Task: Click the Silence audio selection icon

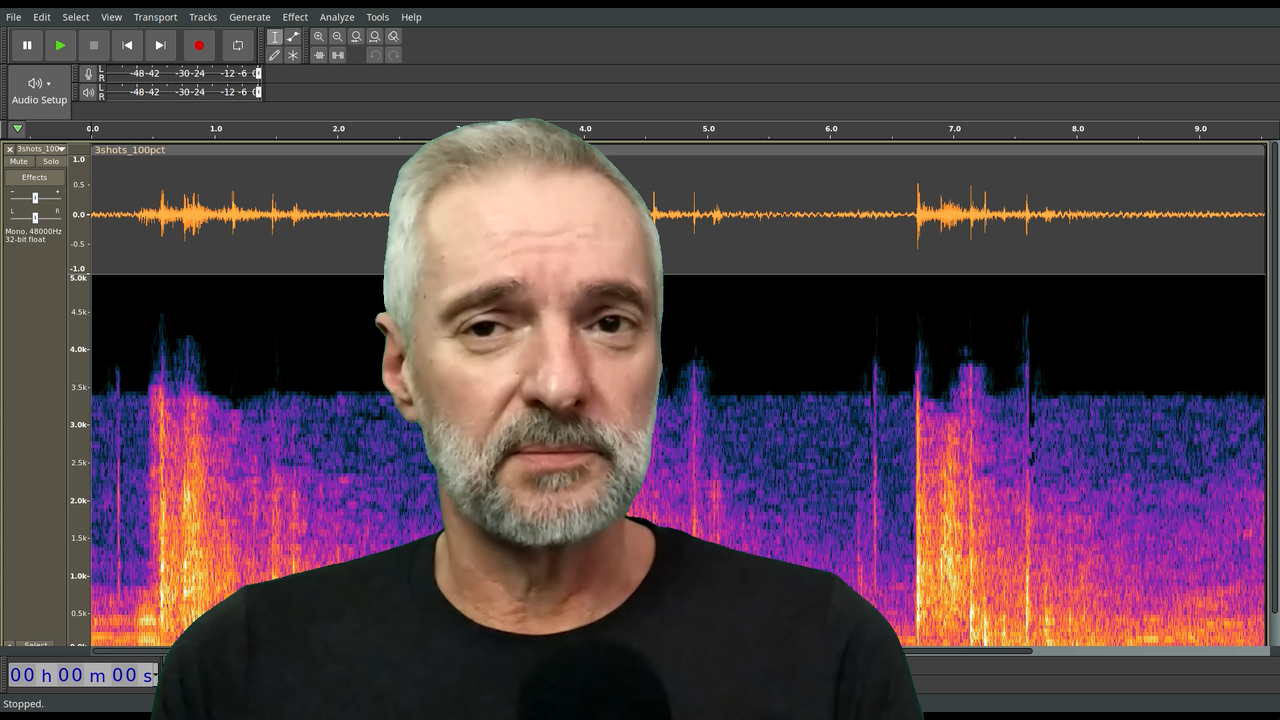Action: 338,55
